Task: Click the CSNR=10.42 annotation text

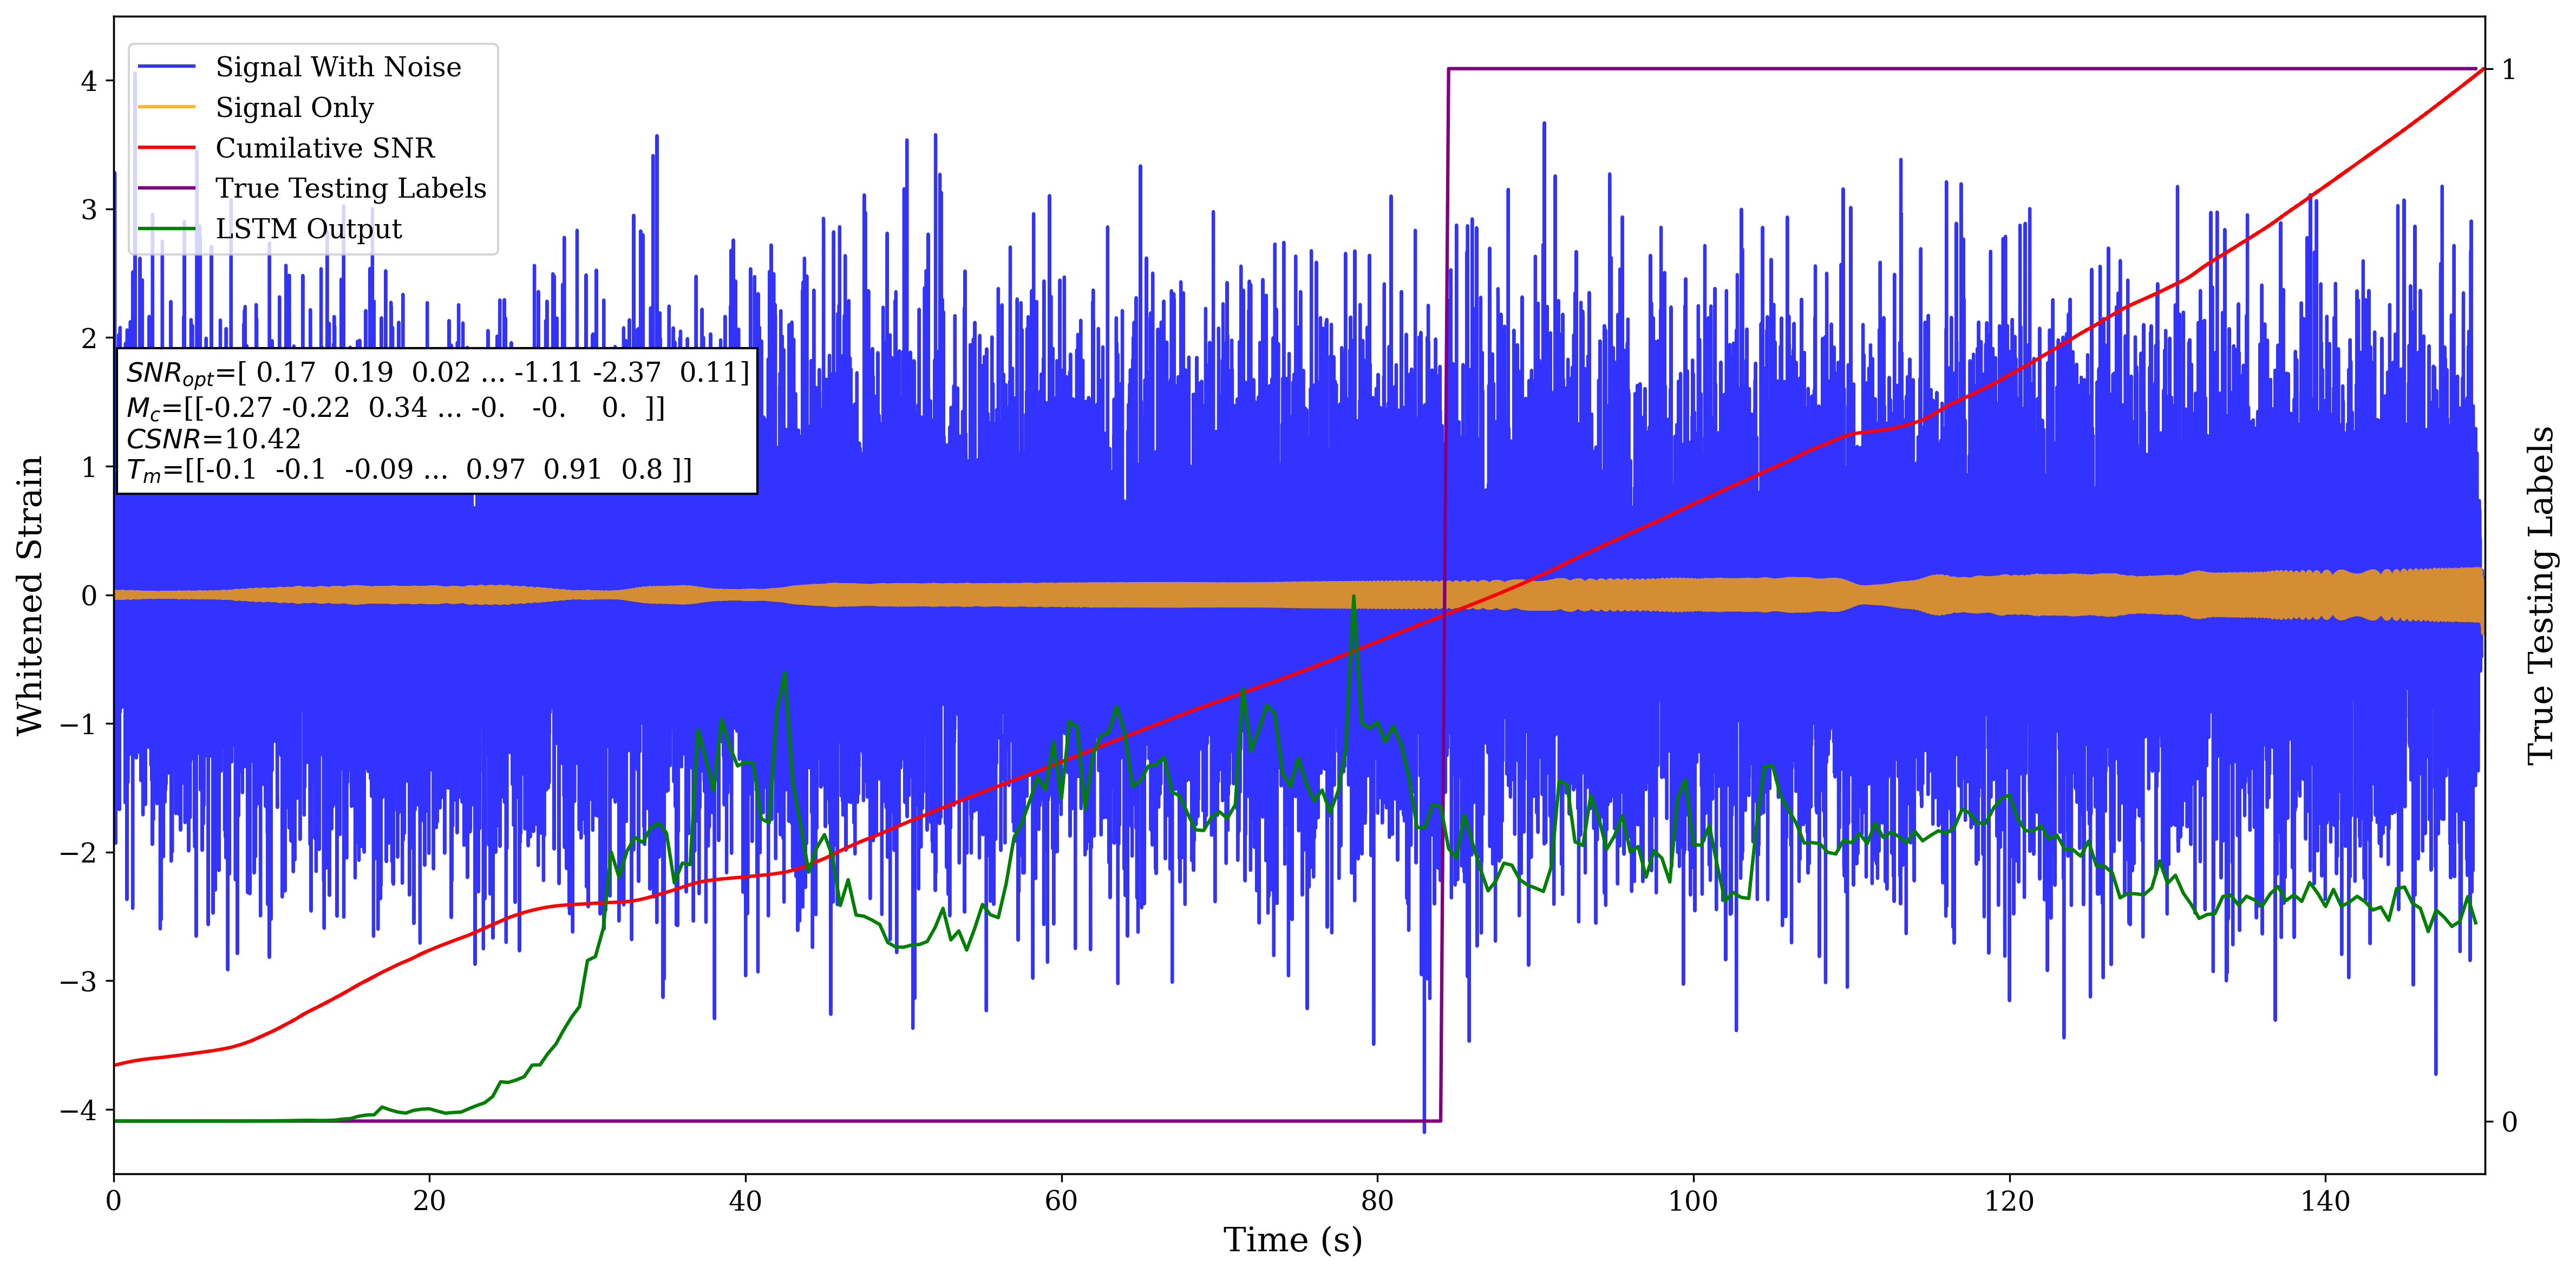Action: (x=213, y=439)
